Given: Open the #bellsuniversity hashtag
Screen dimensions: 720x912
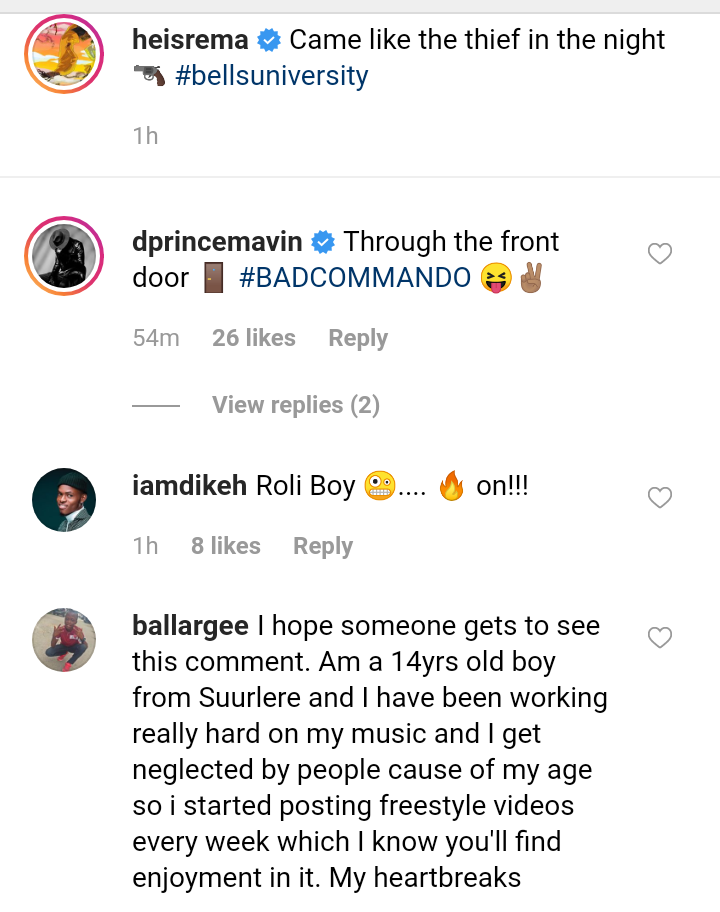Looking at the screenshot, I should pyautogui.click(x=271, y=76).
